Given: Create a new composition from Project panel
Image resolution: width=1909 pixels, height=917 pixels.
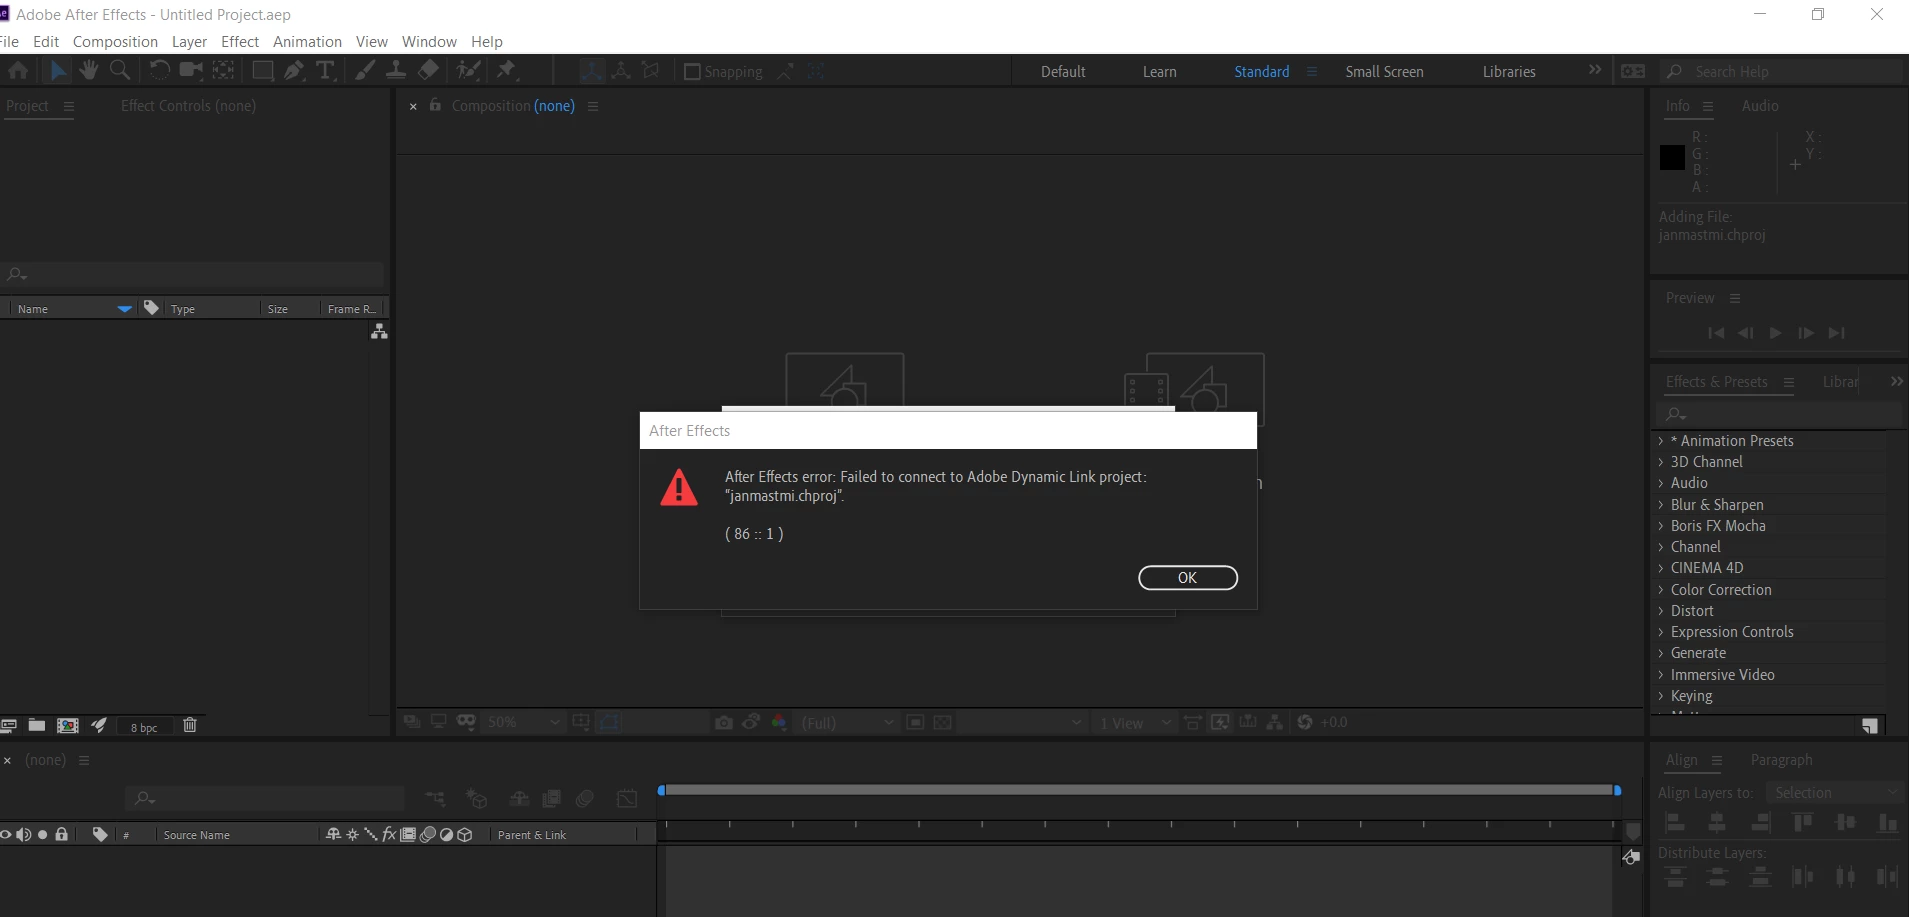Looking at the screenshot, I should [x=68, y=725].
